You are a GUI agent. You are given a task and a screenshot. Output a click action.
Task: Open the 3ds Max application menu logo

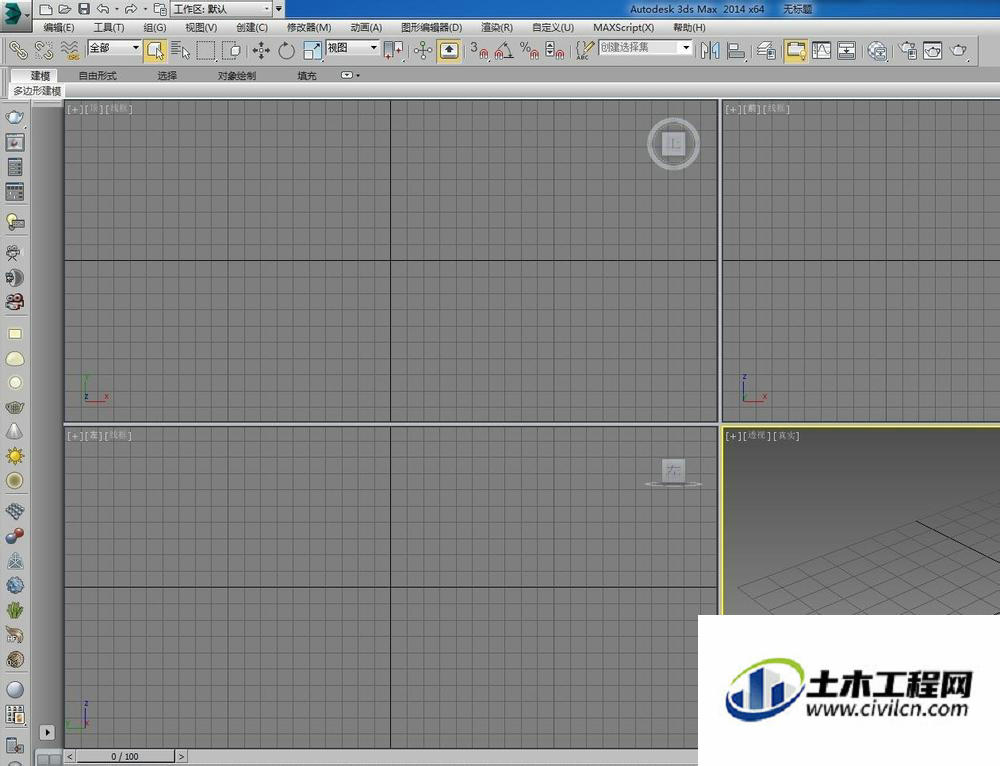(x=15, y=14)
